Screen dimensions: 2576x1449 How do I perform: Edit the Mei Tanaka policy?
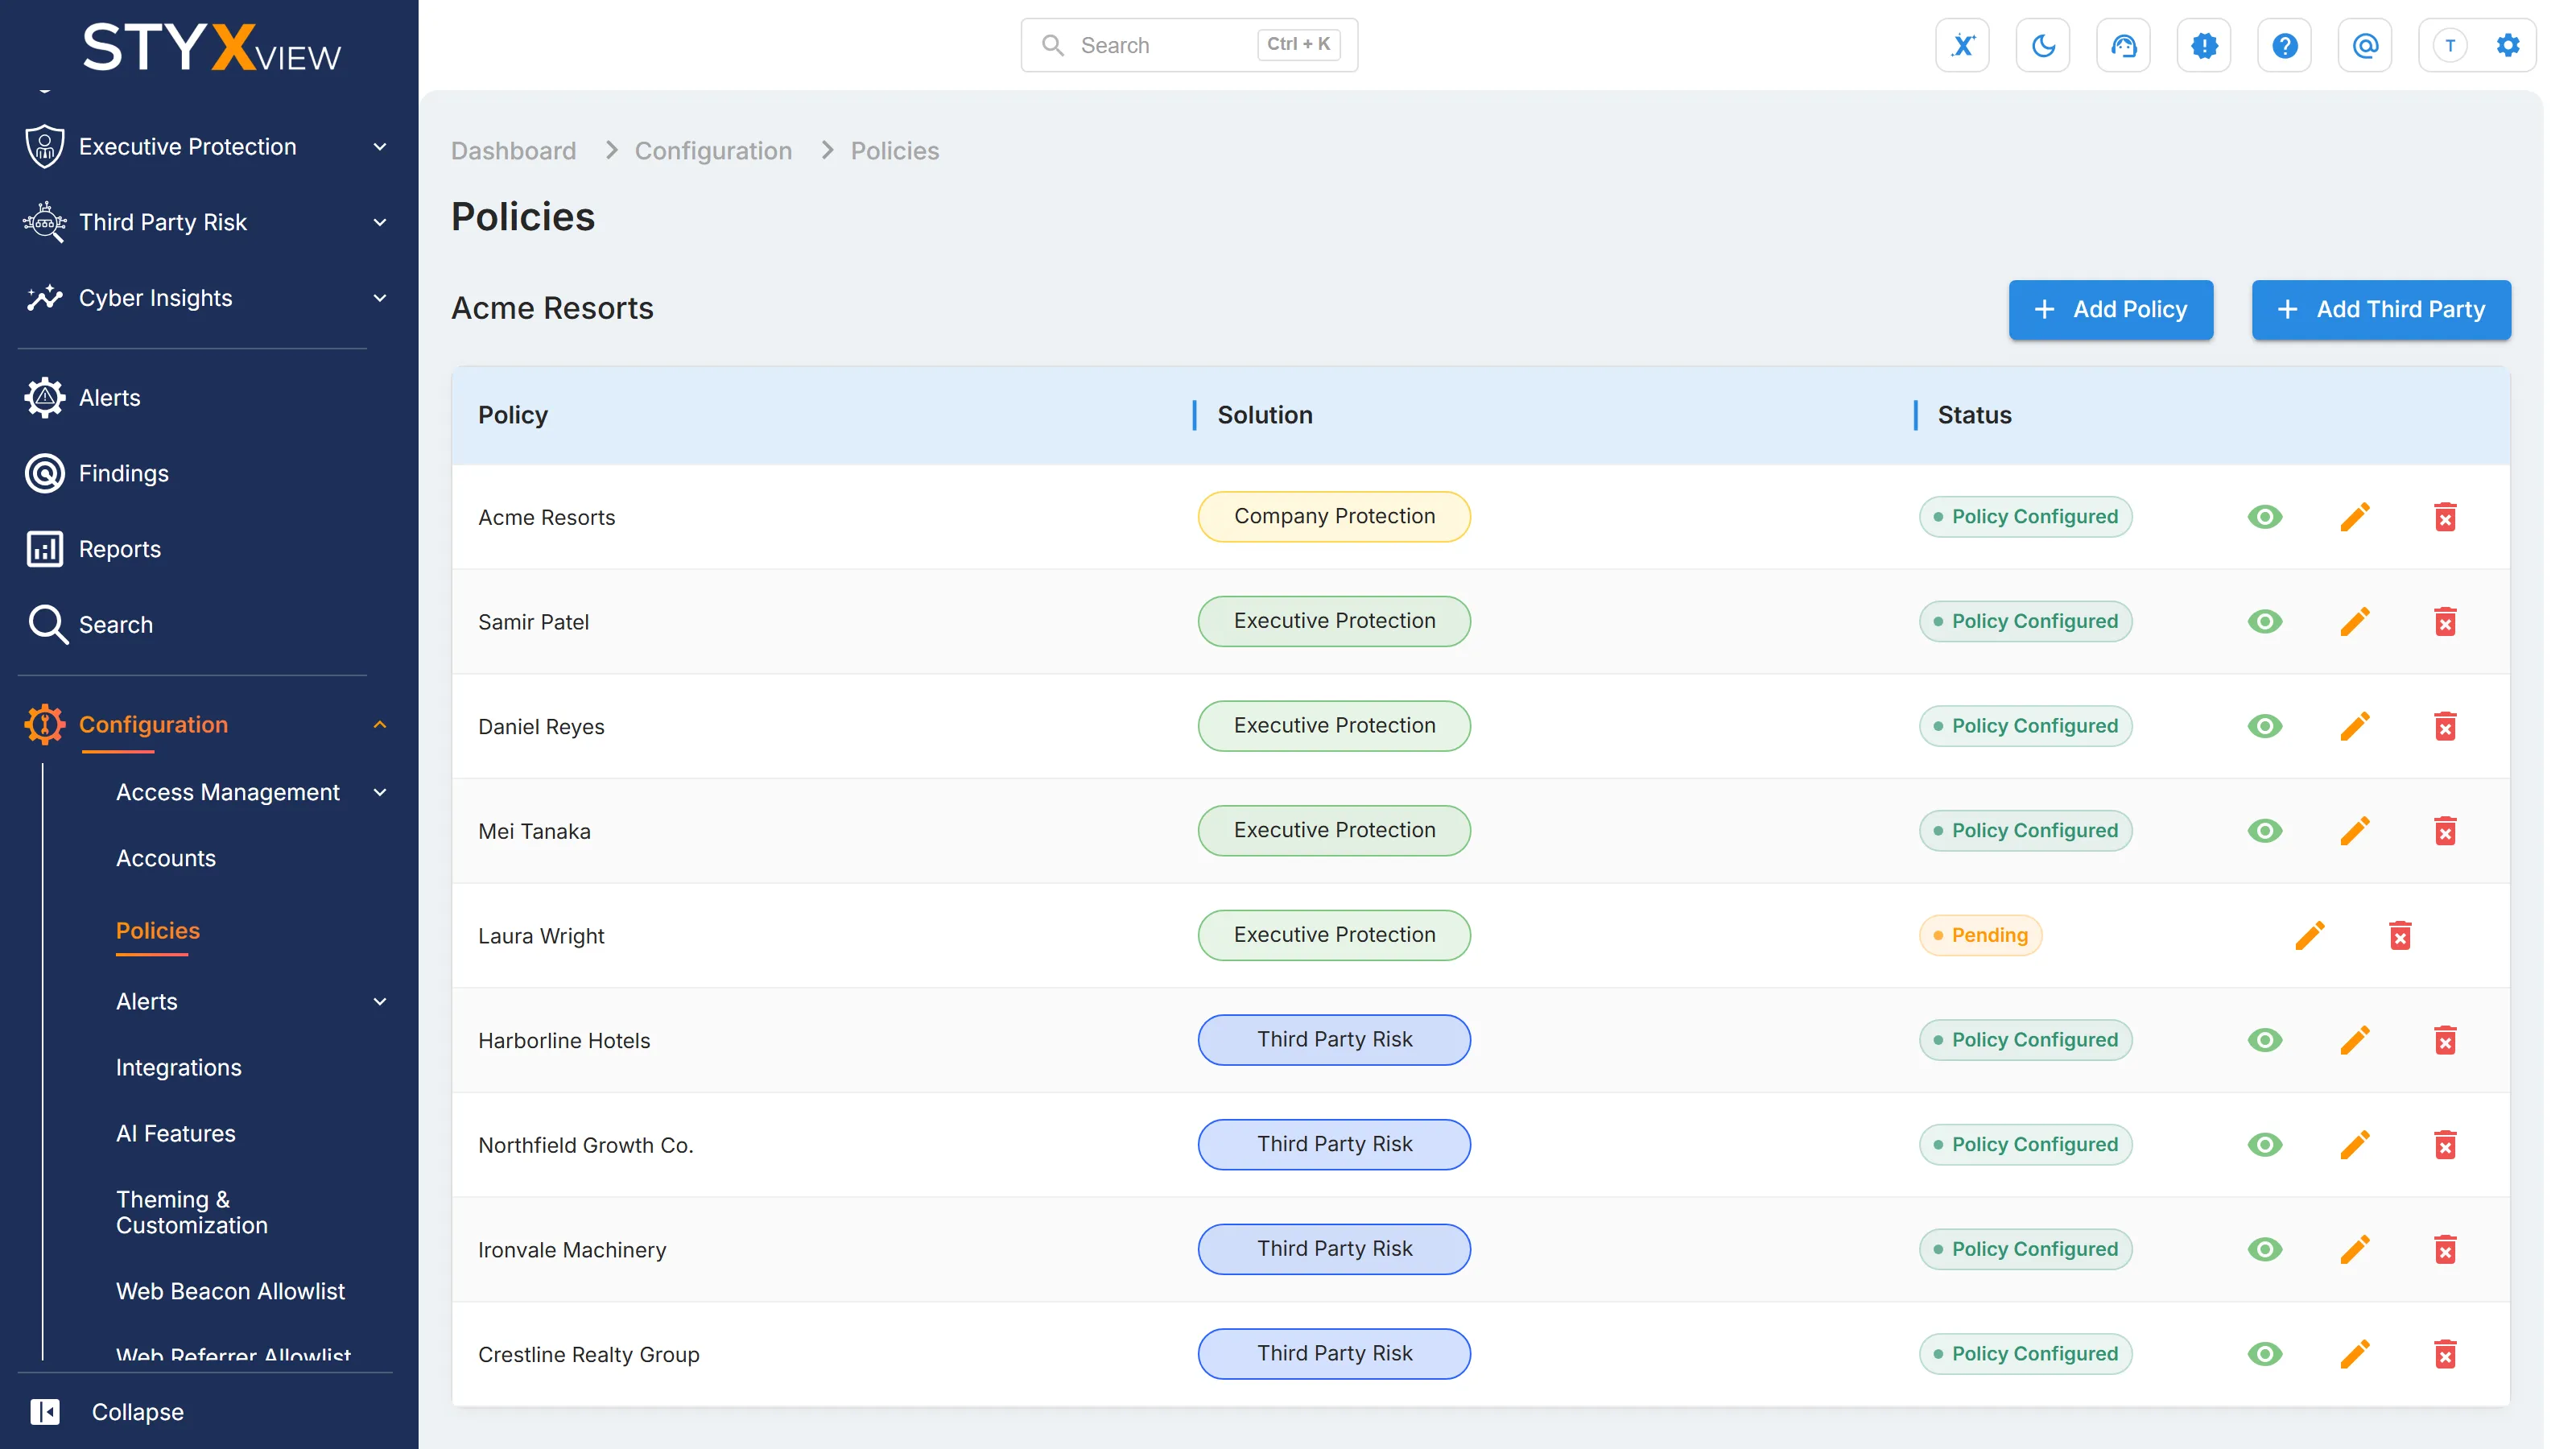tap(2355, 831)
